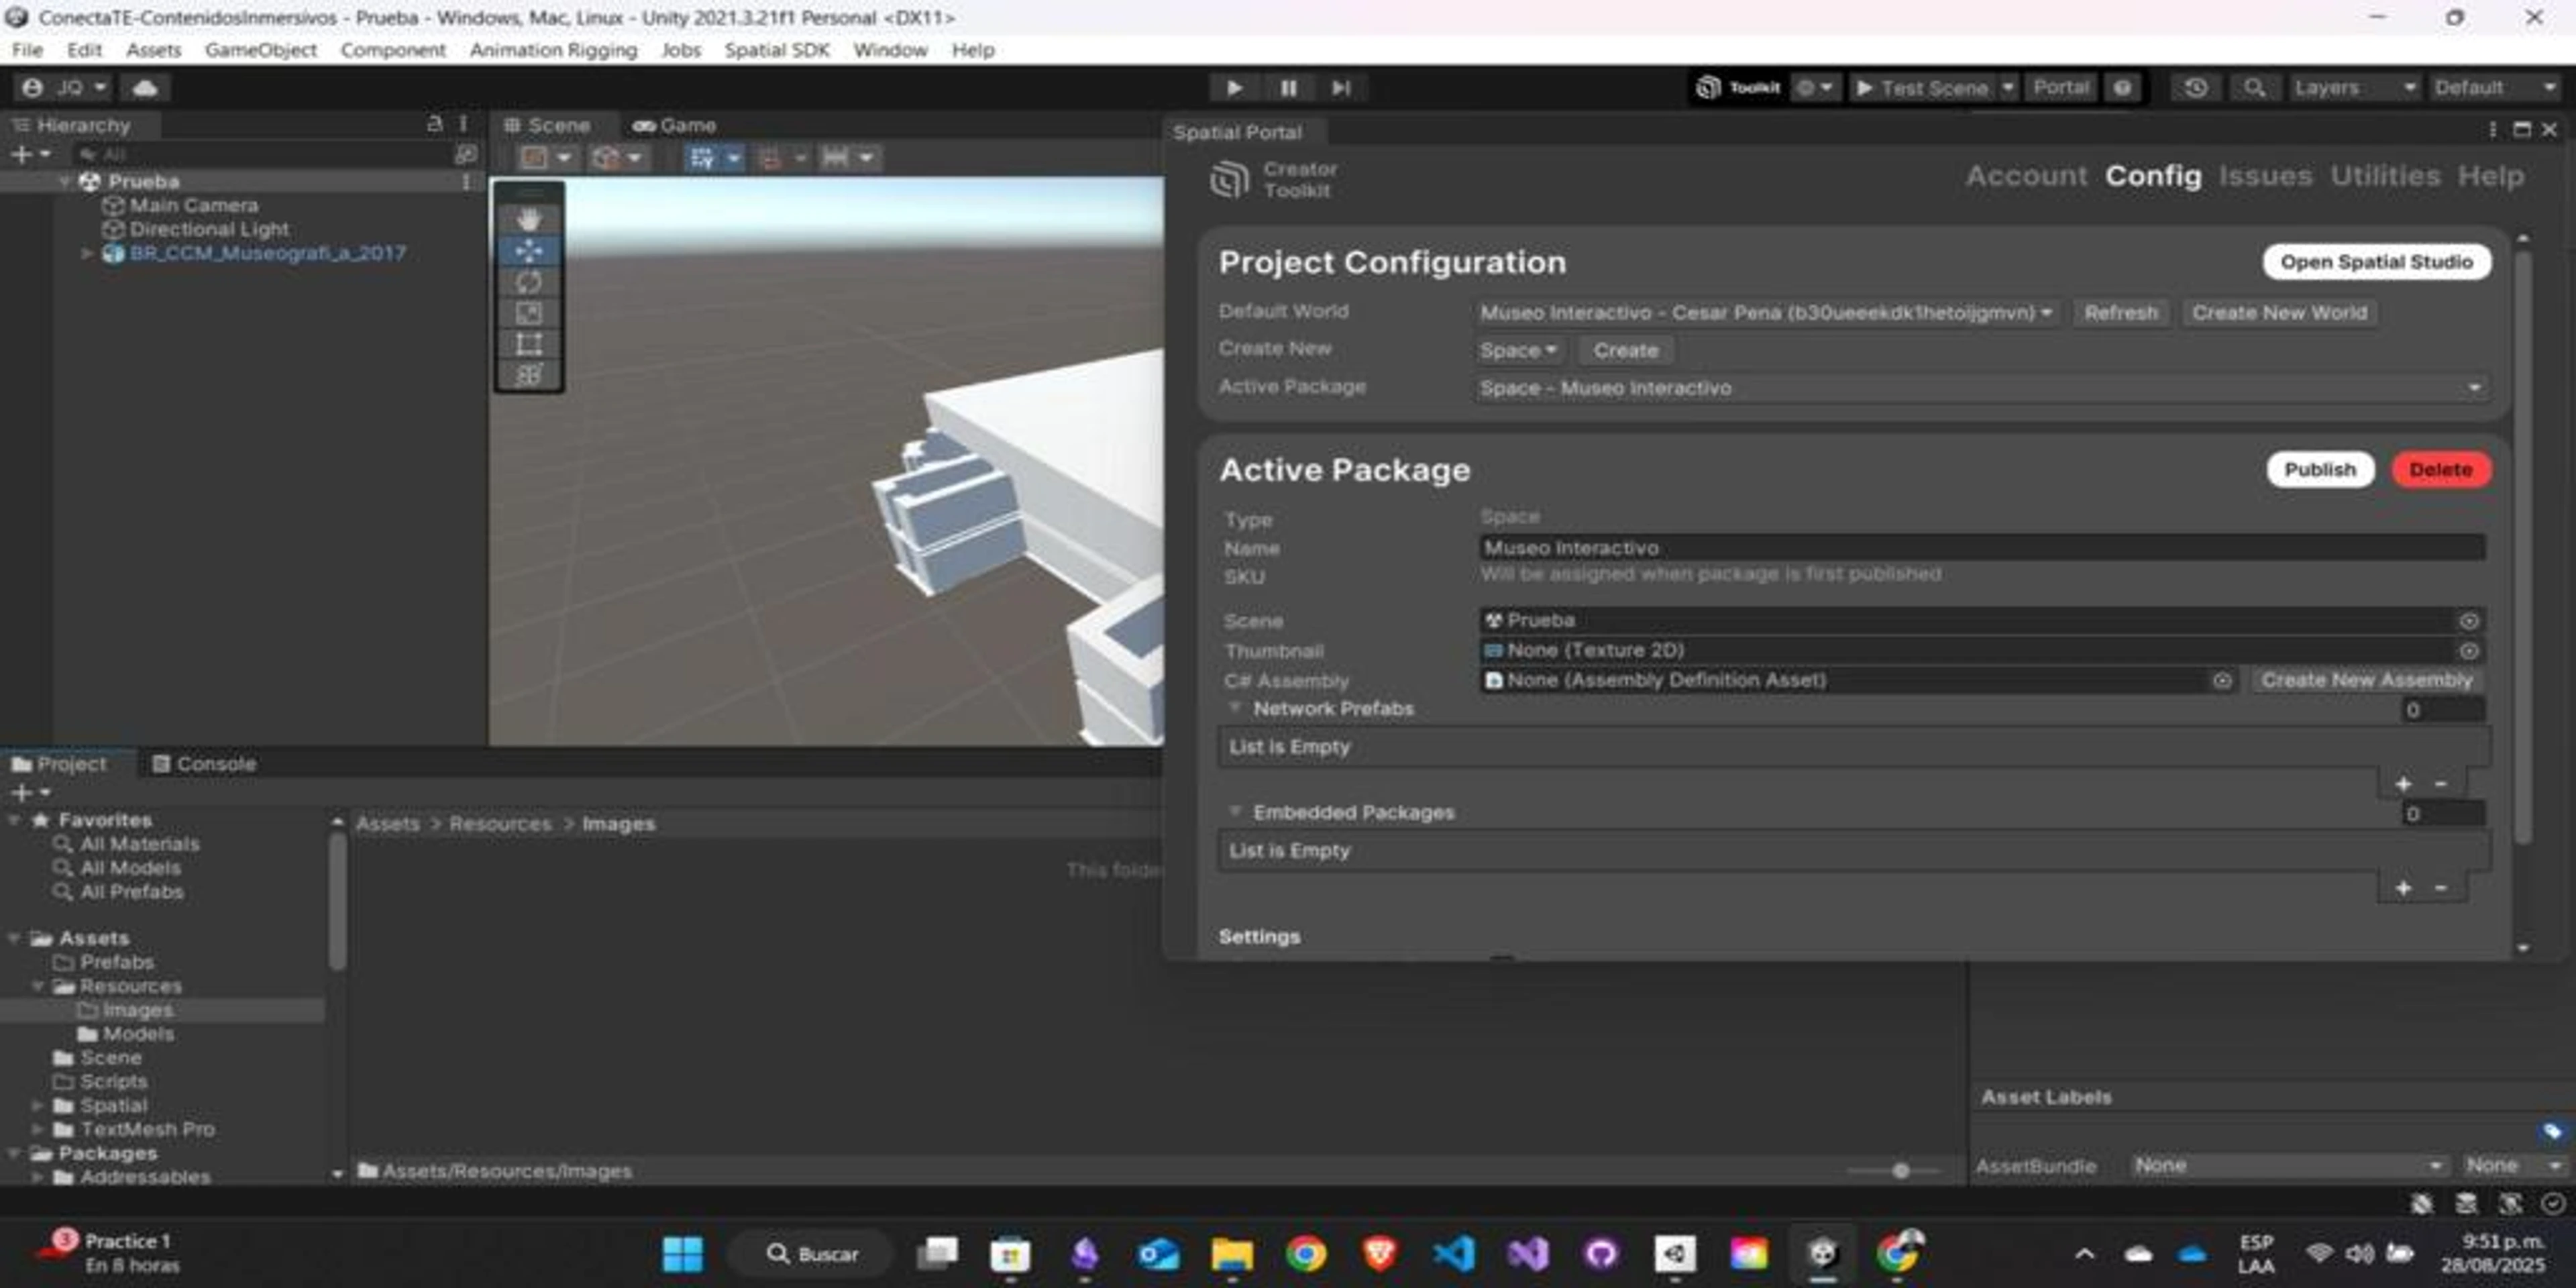The width and height of the screenshot is (2576, 1288).
Task: Toggle the Hierarchy panel lock
Action: (x=434, y=124)
